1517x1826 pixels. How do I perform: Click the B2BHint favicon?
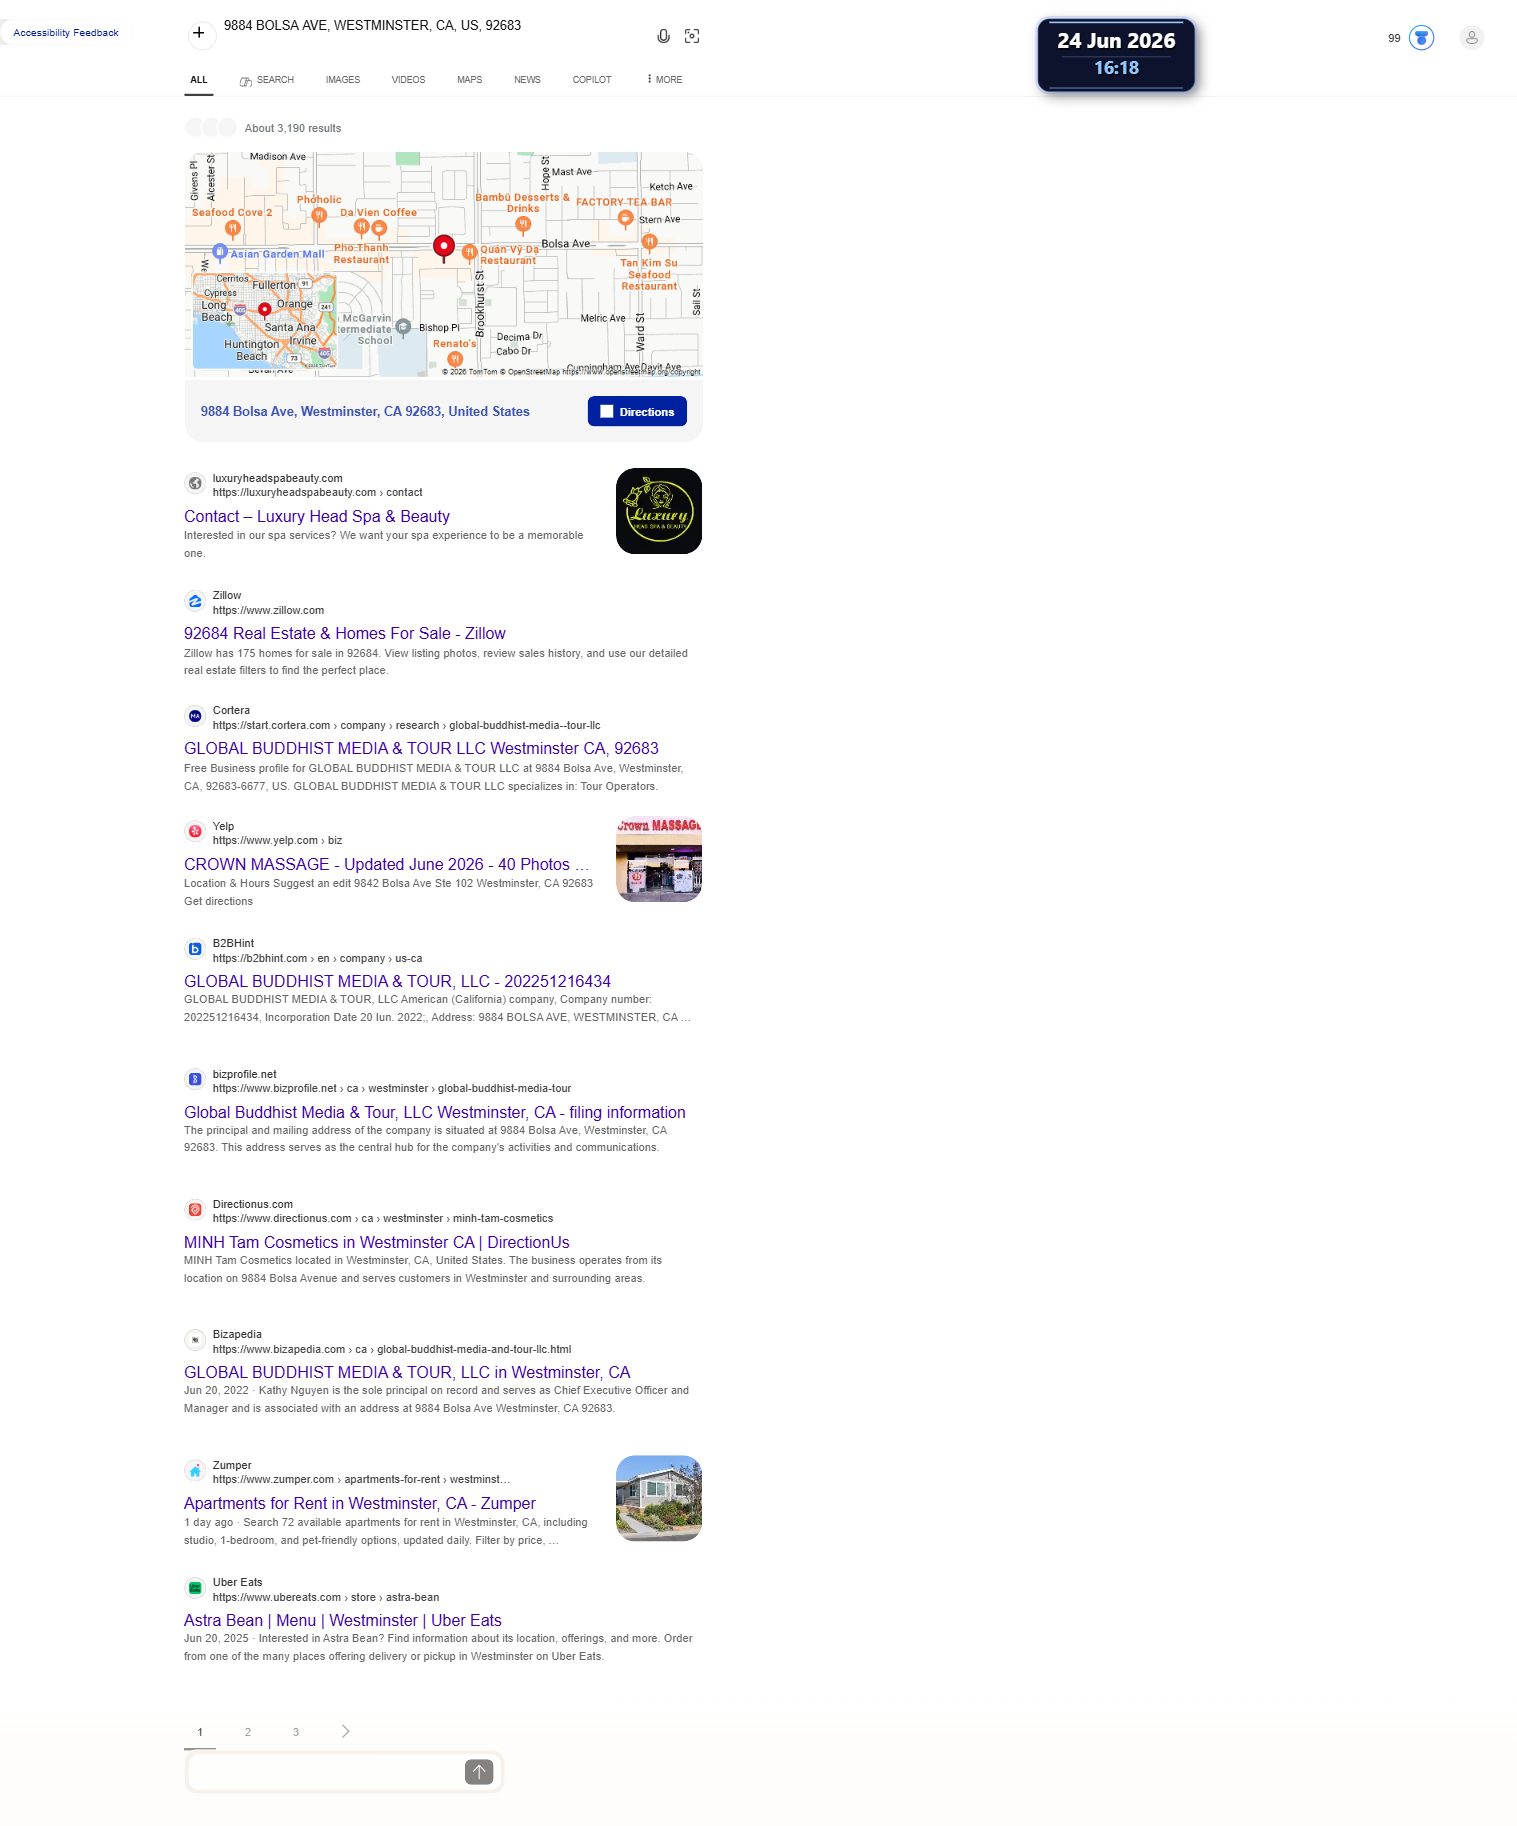195,949
